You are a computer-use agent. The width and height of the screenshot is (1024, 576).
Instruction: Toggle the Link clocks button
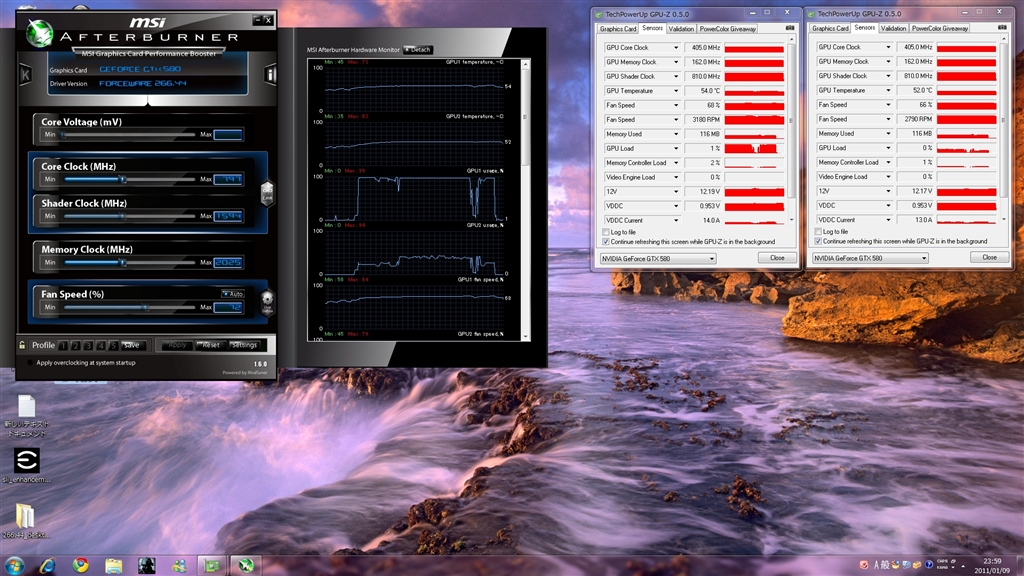pos(267,193)
